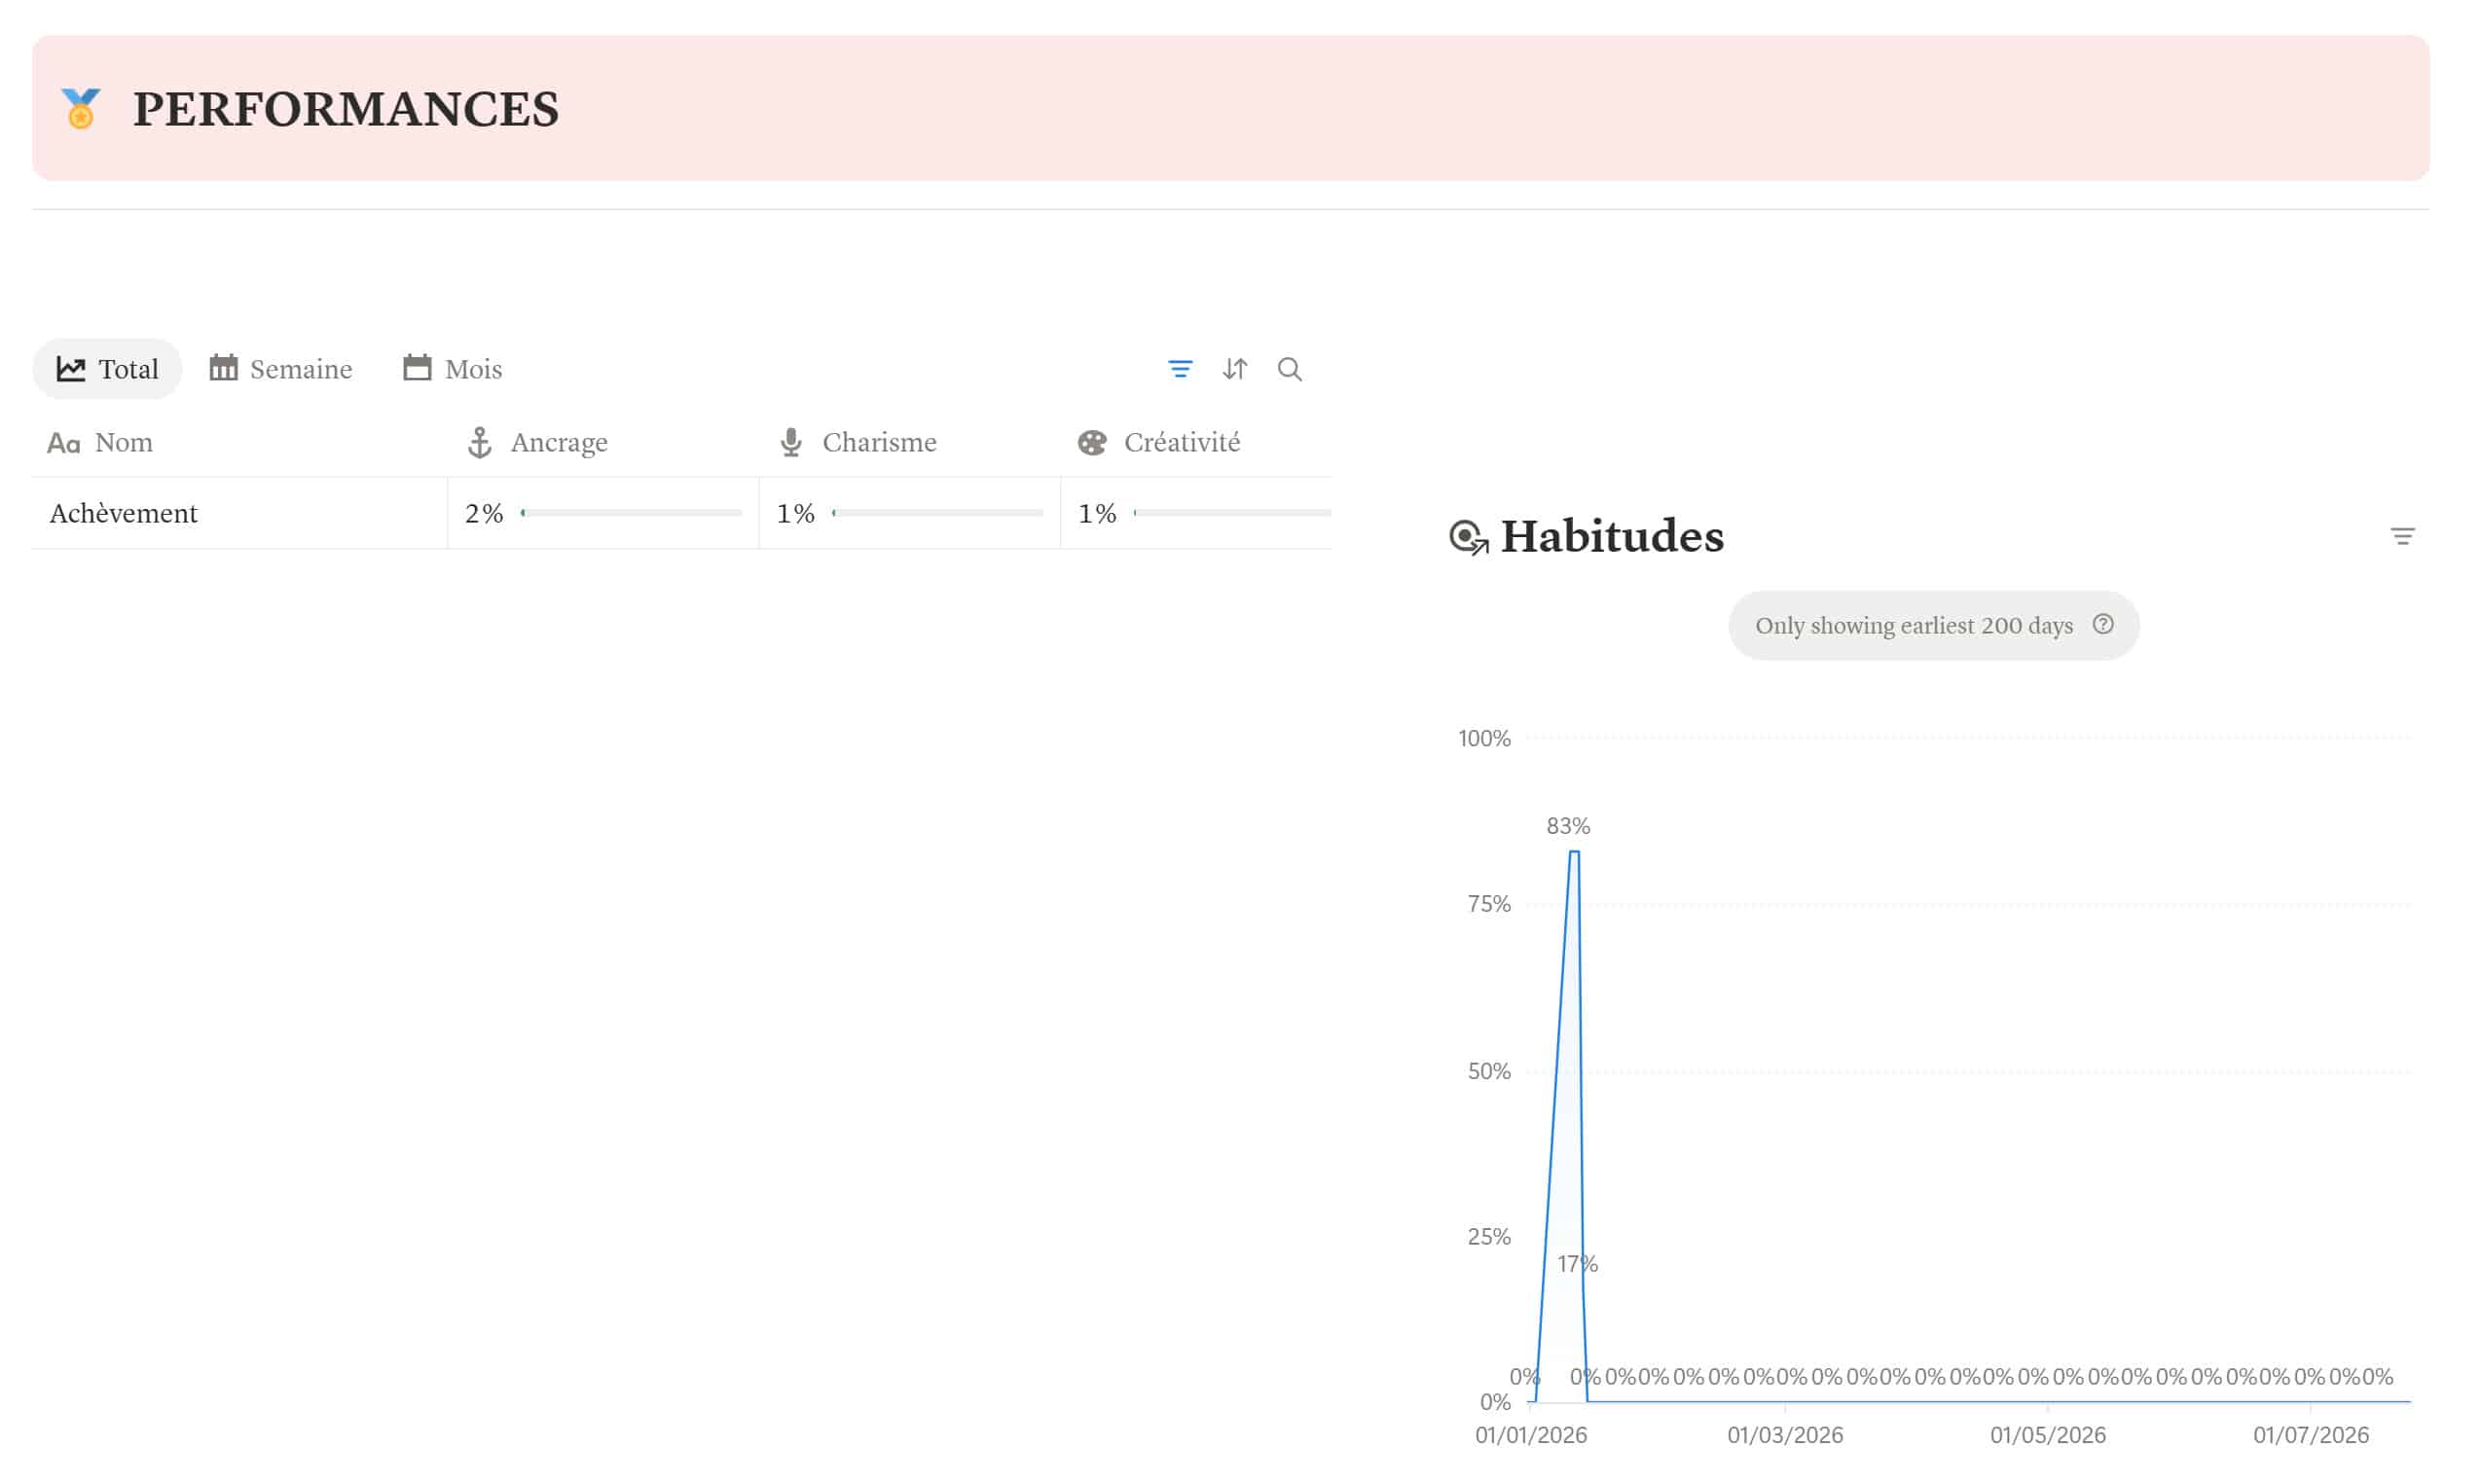Click the 100% y-axis label

1484,738
